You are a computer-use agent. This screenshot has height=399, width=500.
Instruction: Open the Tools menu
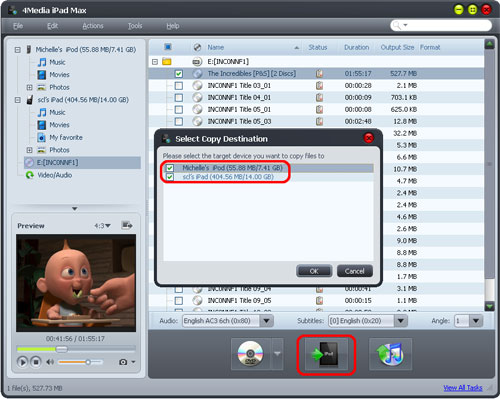point(135,26)
